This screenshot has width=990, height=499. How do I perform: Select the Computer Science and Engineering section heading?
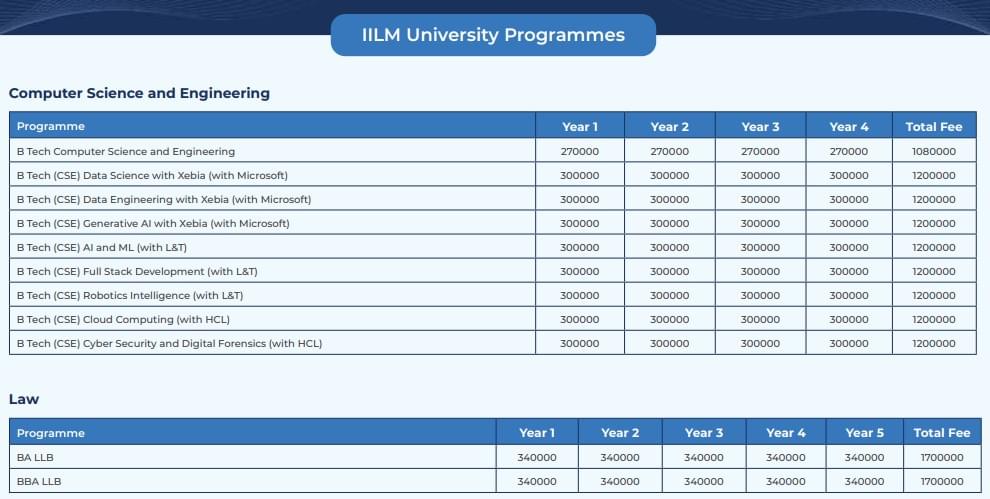tap(139, 93)
